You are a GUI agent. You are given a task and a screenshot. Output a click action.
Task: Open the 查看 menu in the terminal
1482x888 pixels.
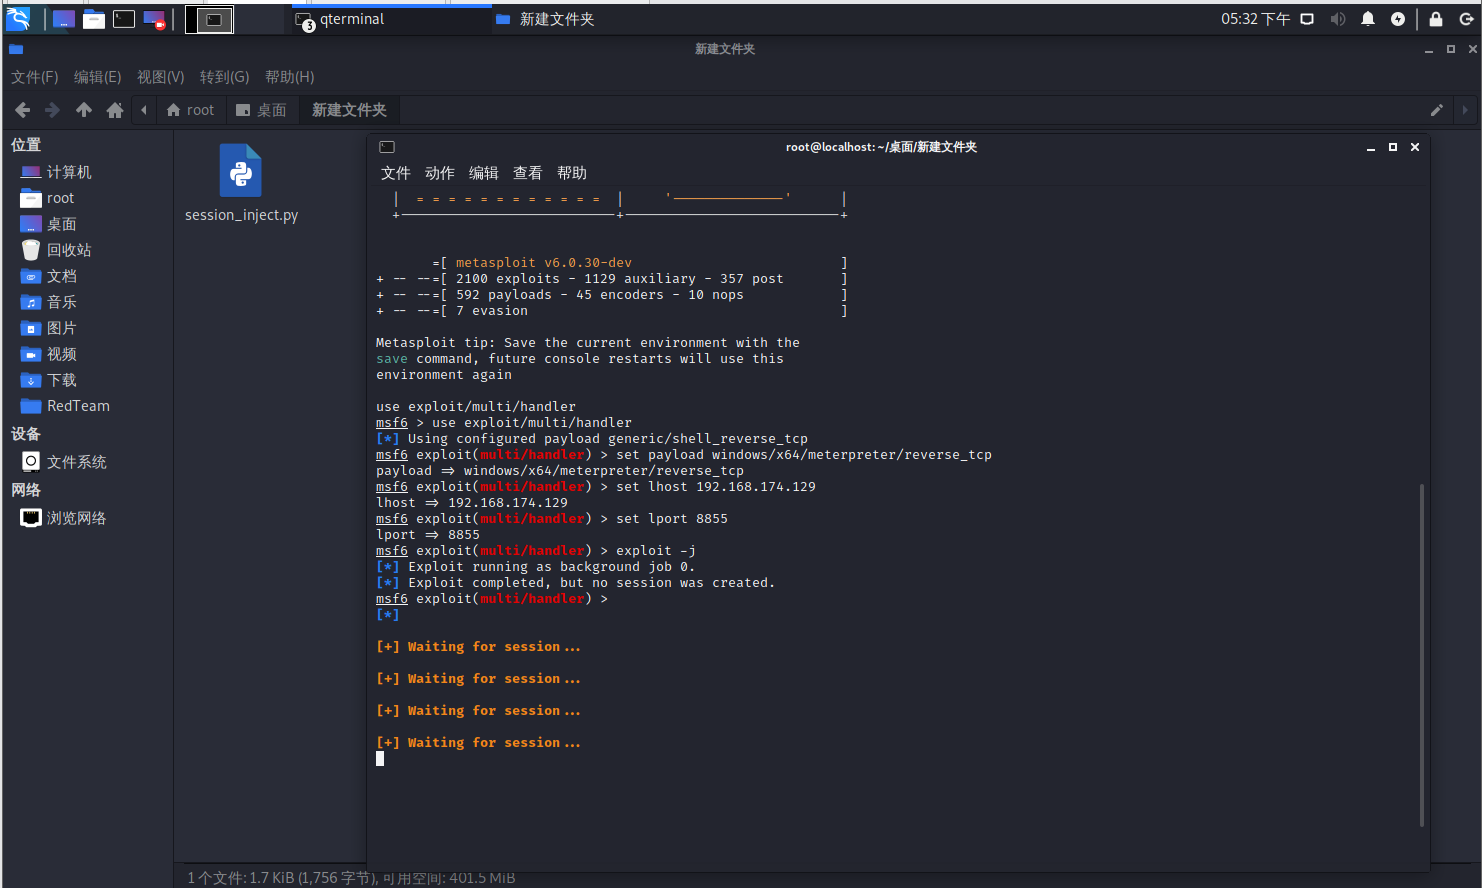click(x=528, y=173)
